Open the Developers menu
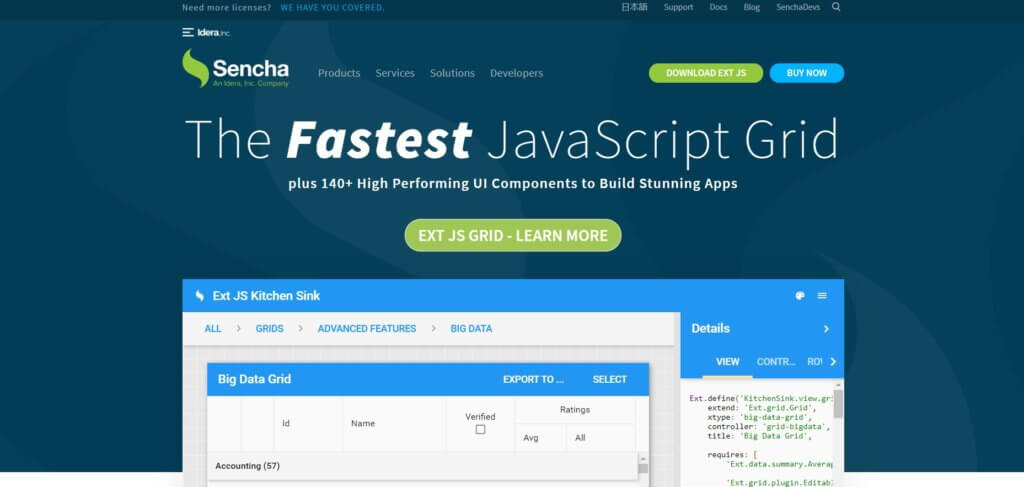 tap(516, 73)
